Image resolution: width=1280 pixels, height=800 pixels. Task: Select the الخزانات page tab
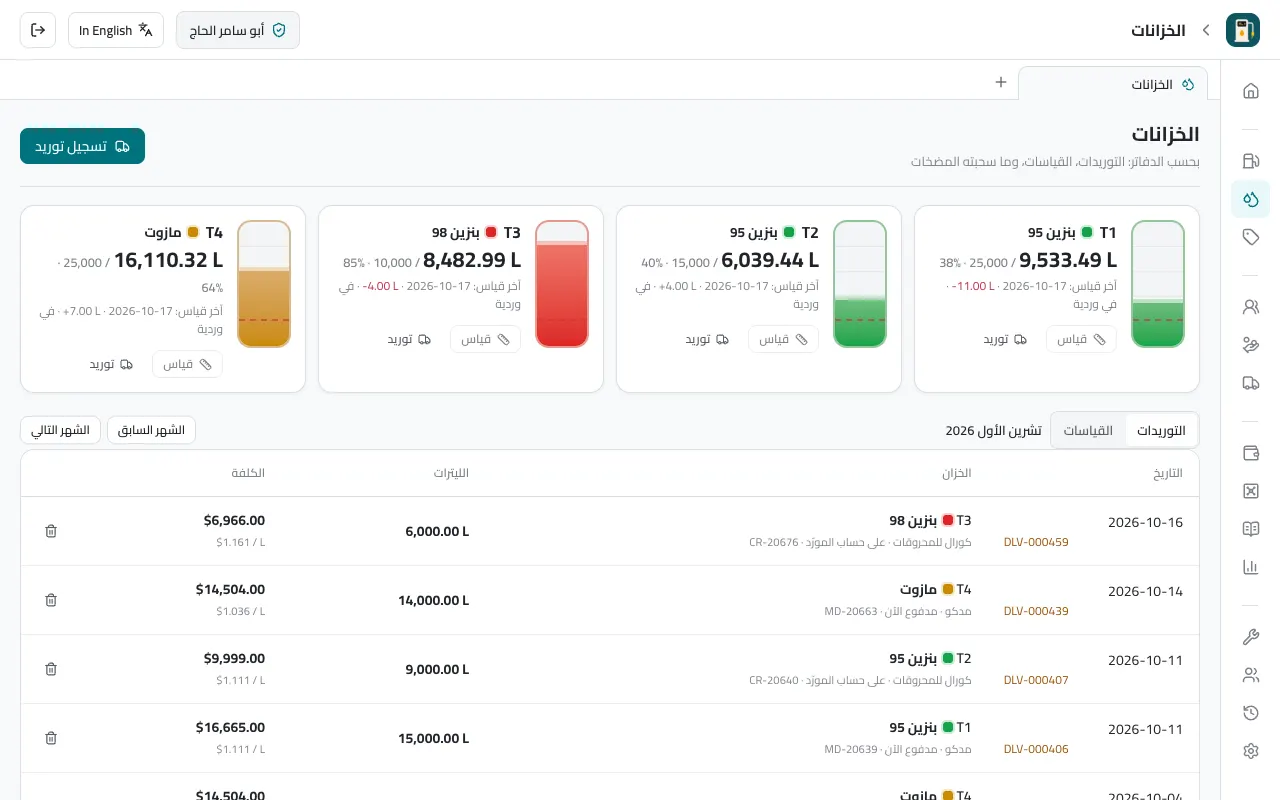[1113, 84]
